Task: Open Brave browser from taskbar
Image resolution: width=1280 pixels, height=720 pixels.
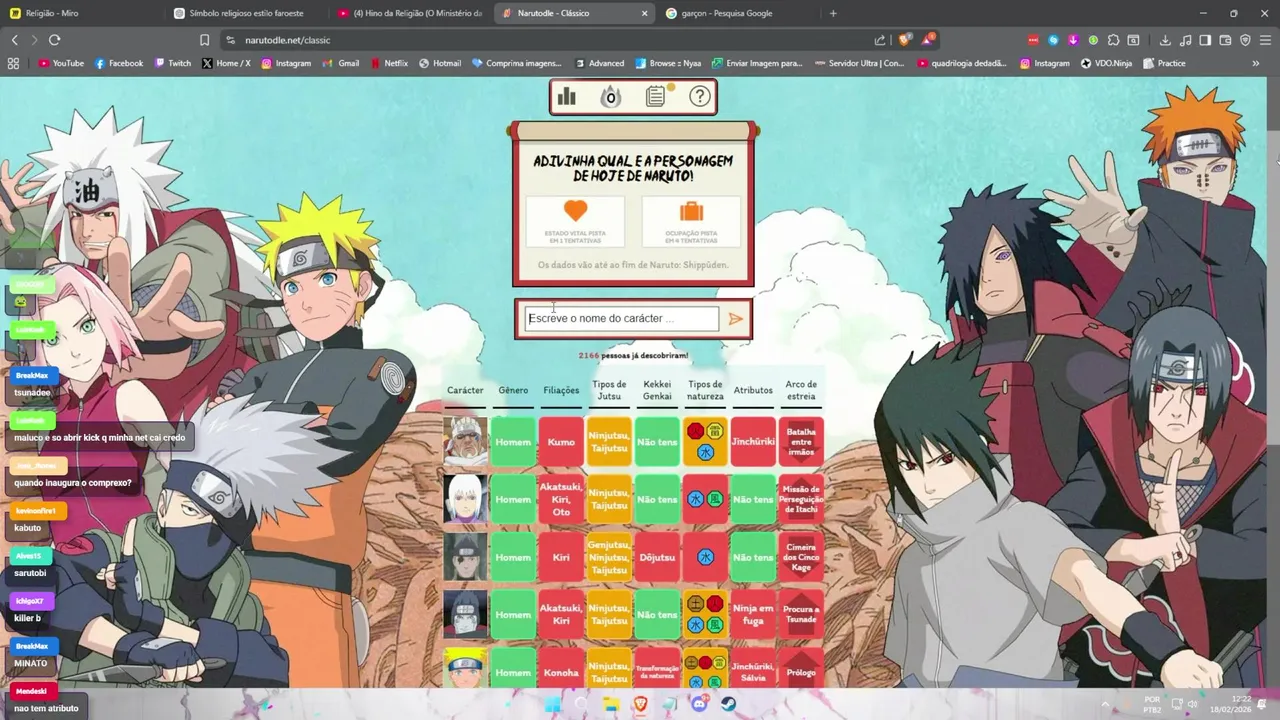Action: pyautogui.click(x=640, y=704)
